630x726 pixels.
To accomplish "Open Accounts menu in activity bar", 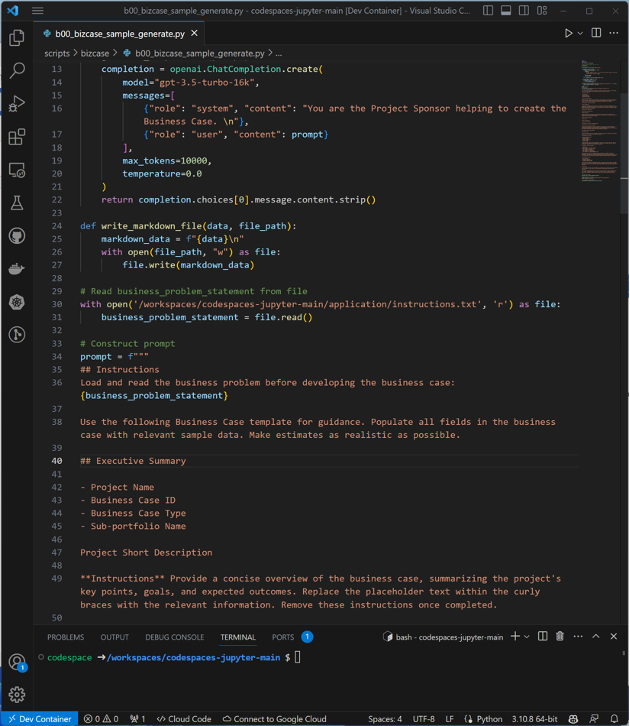I will coord(17,662).
